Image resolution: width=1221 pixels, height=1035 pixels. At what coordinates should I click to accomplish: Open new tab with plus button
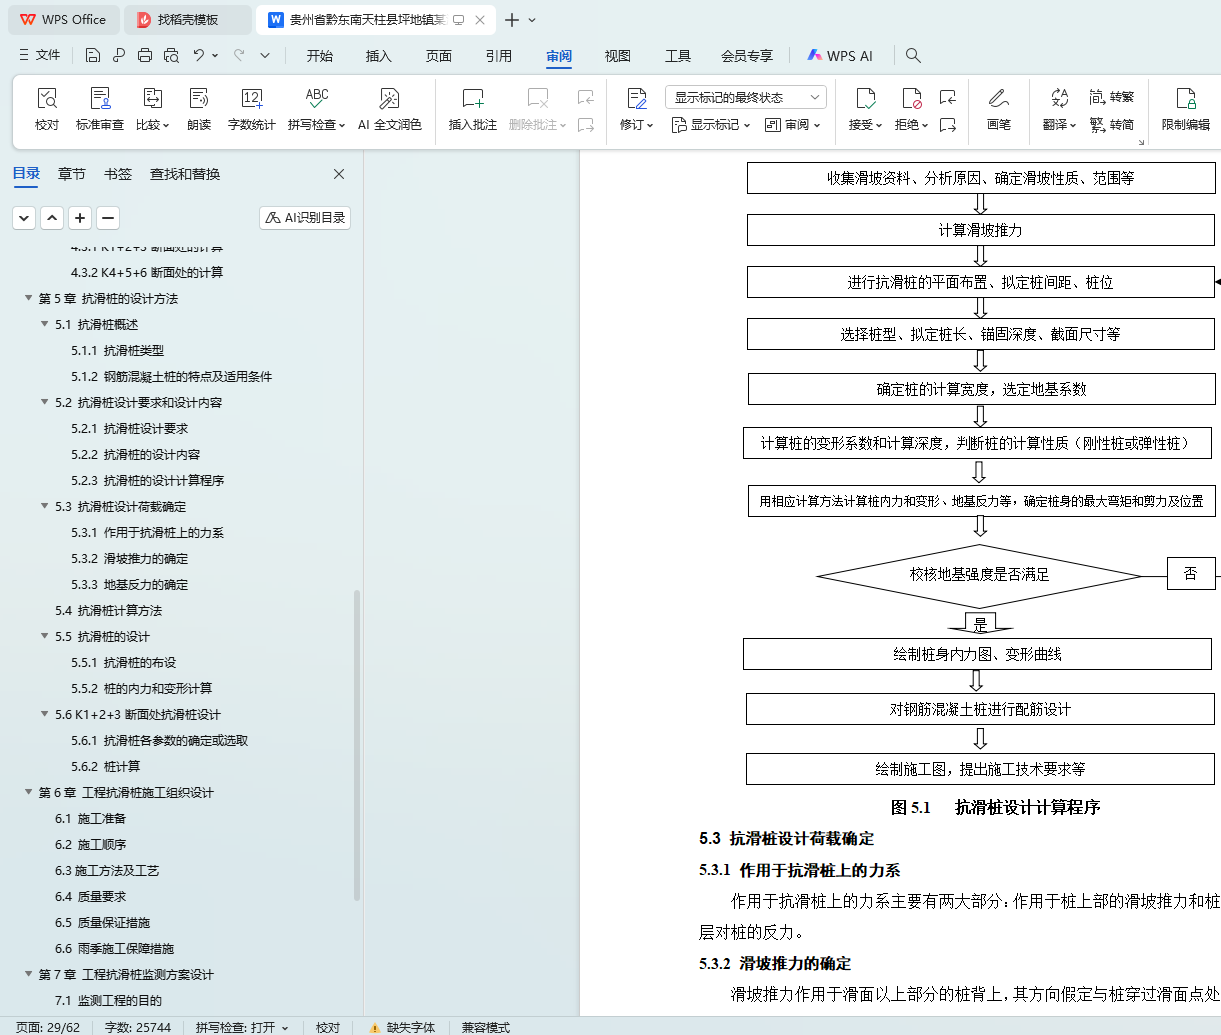(x=511, y=20)
